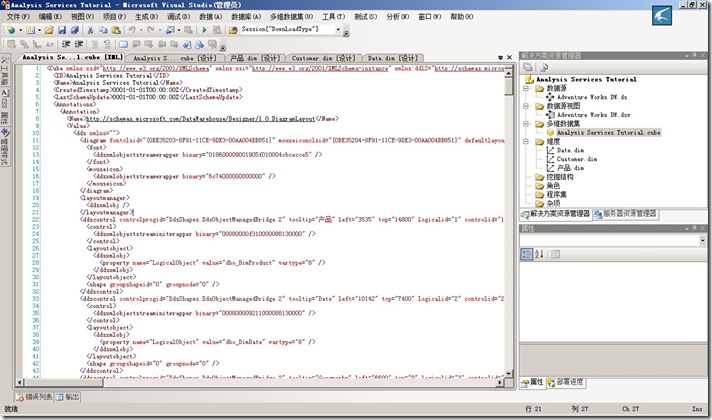Viewport: 712px width, 420px height.
Task: Collapse the 多维数据集 folder node
Action: (526, 124)
